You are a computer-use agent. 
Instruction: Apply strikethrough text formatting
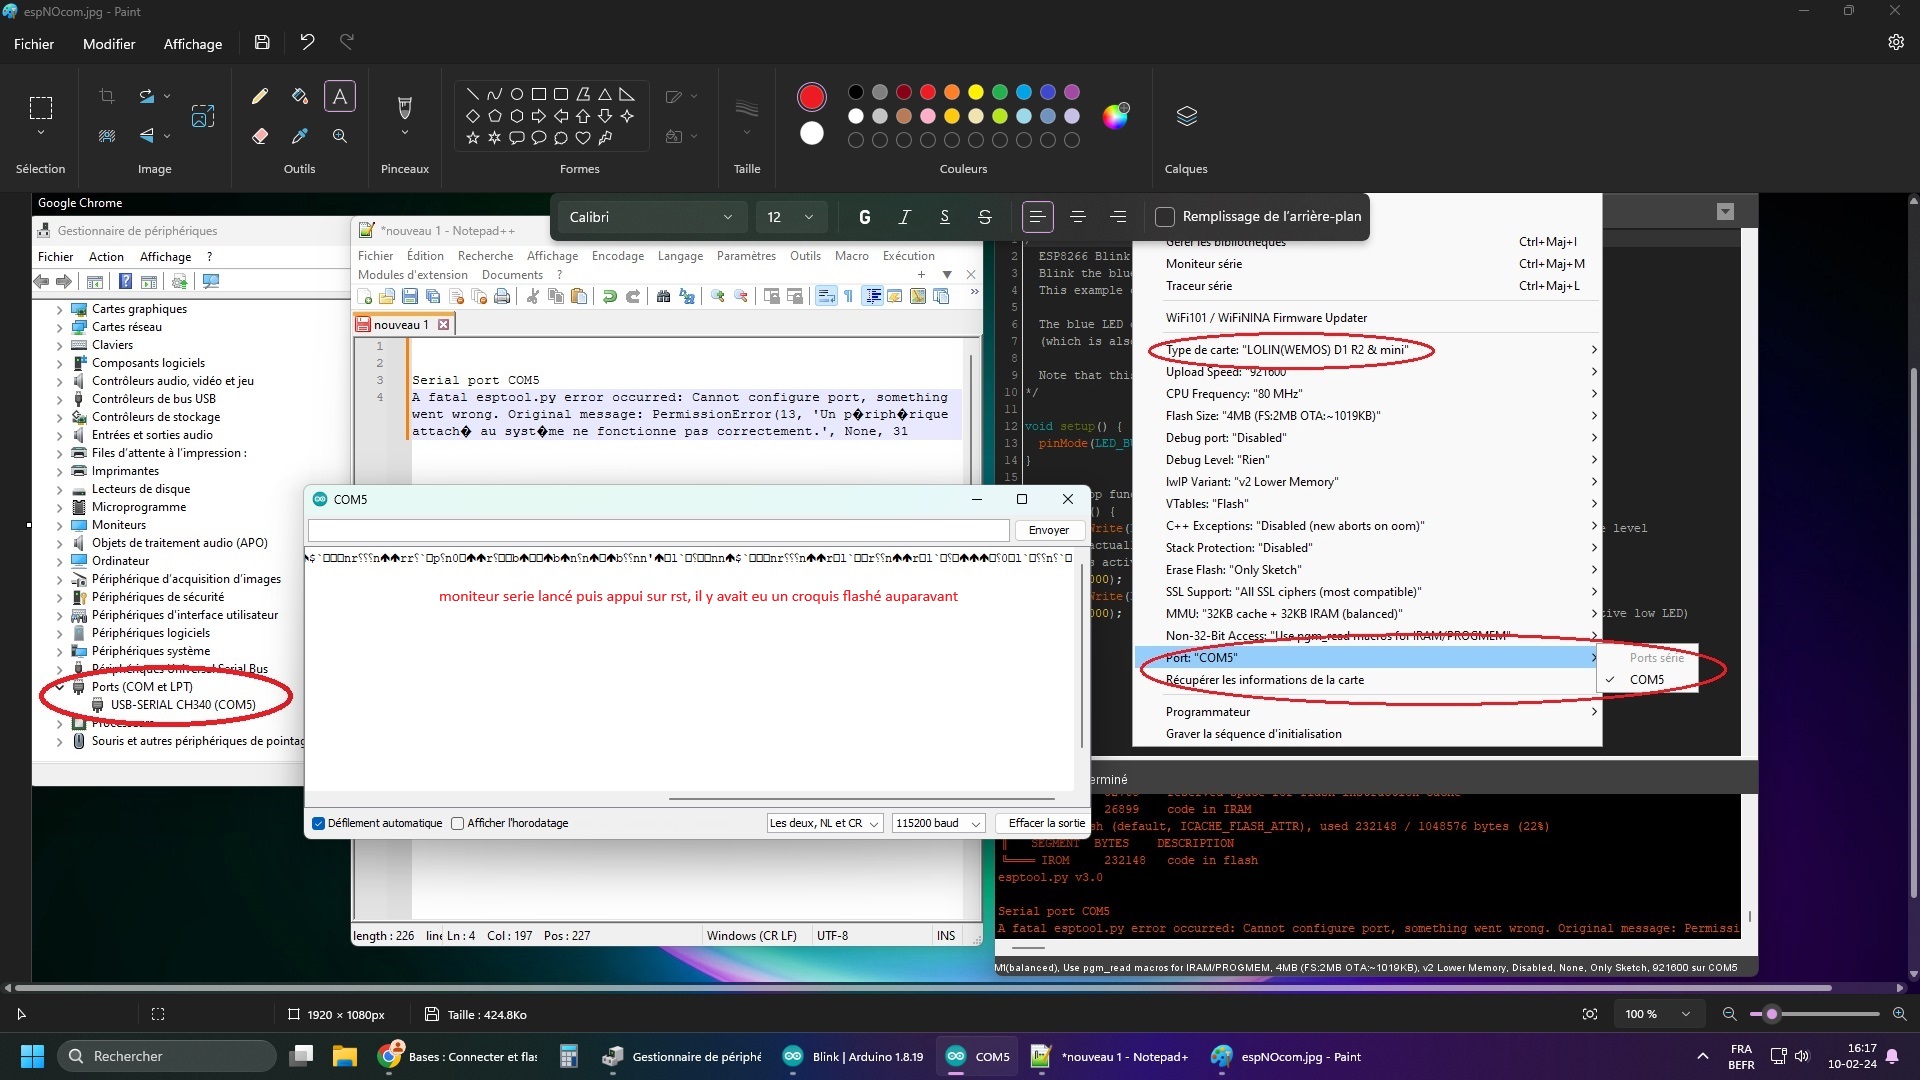(x=985, y=217)
